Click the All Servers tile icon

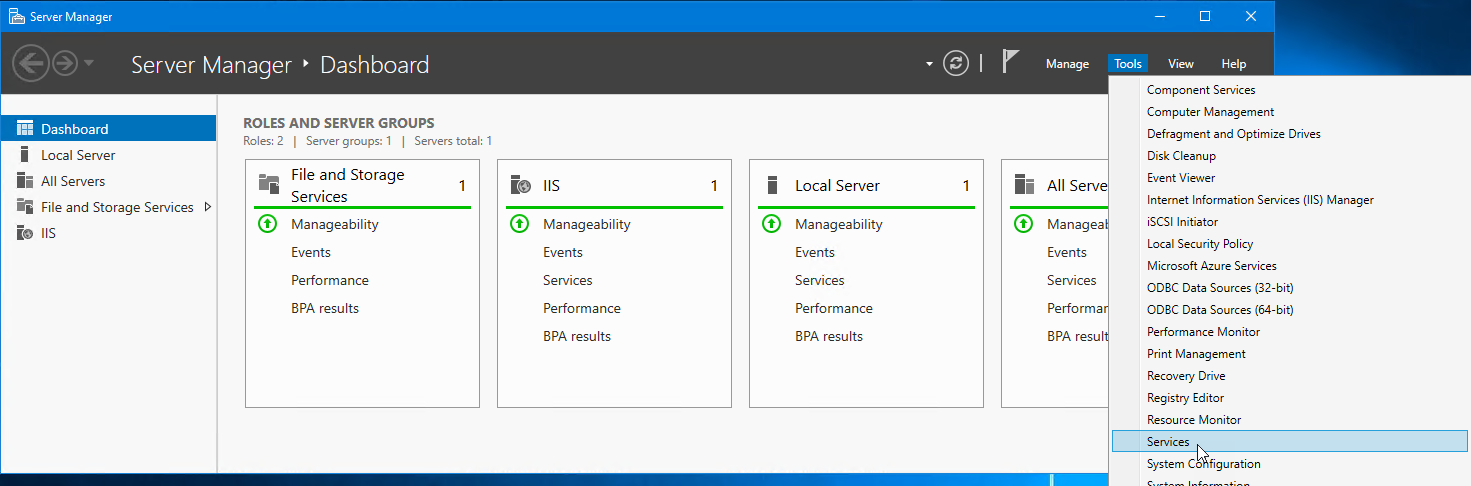(x=1024, y=185)
